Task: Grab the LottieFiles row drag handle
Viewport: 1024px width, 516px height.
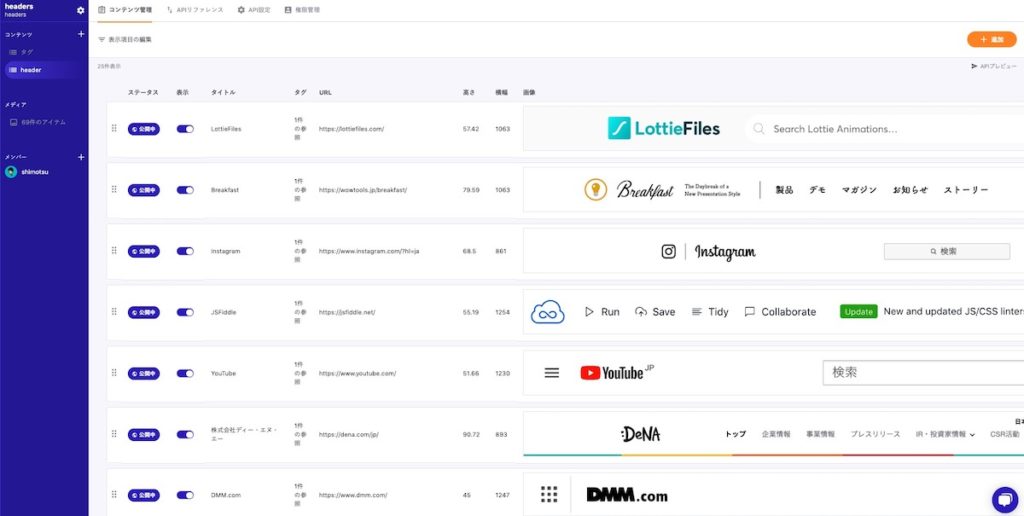Action: [114, 129]
